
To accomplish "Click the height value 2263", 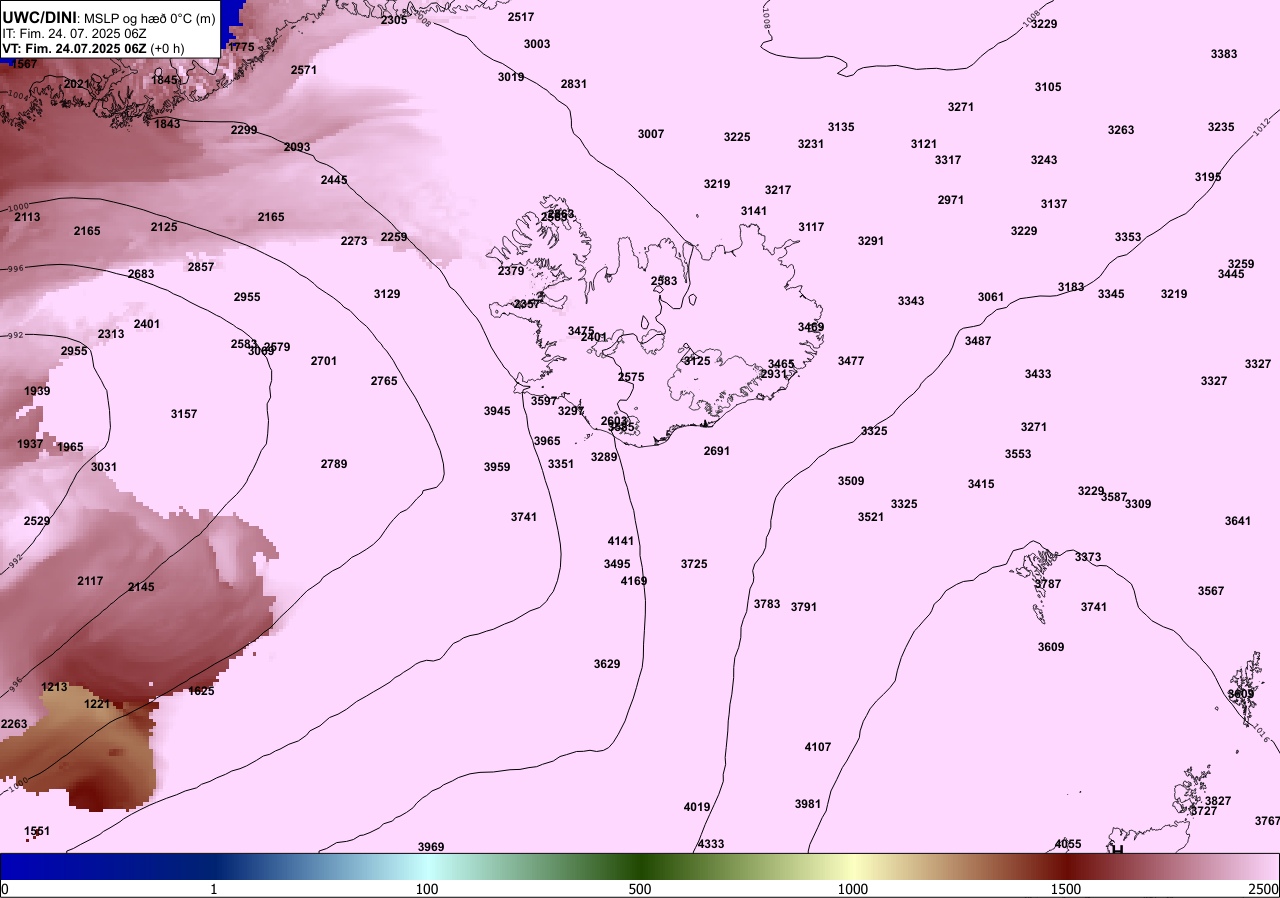I will point(14,724).
